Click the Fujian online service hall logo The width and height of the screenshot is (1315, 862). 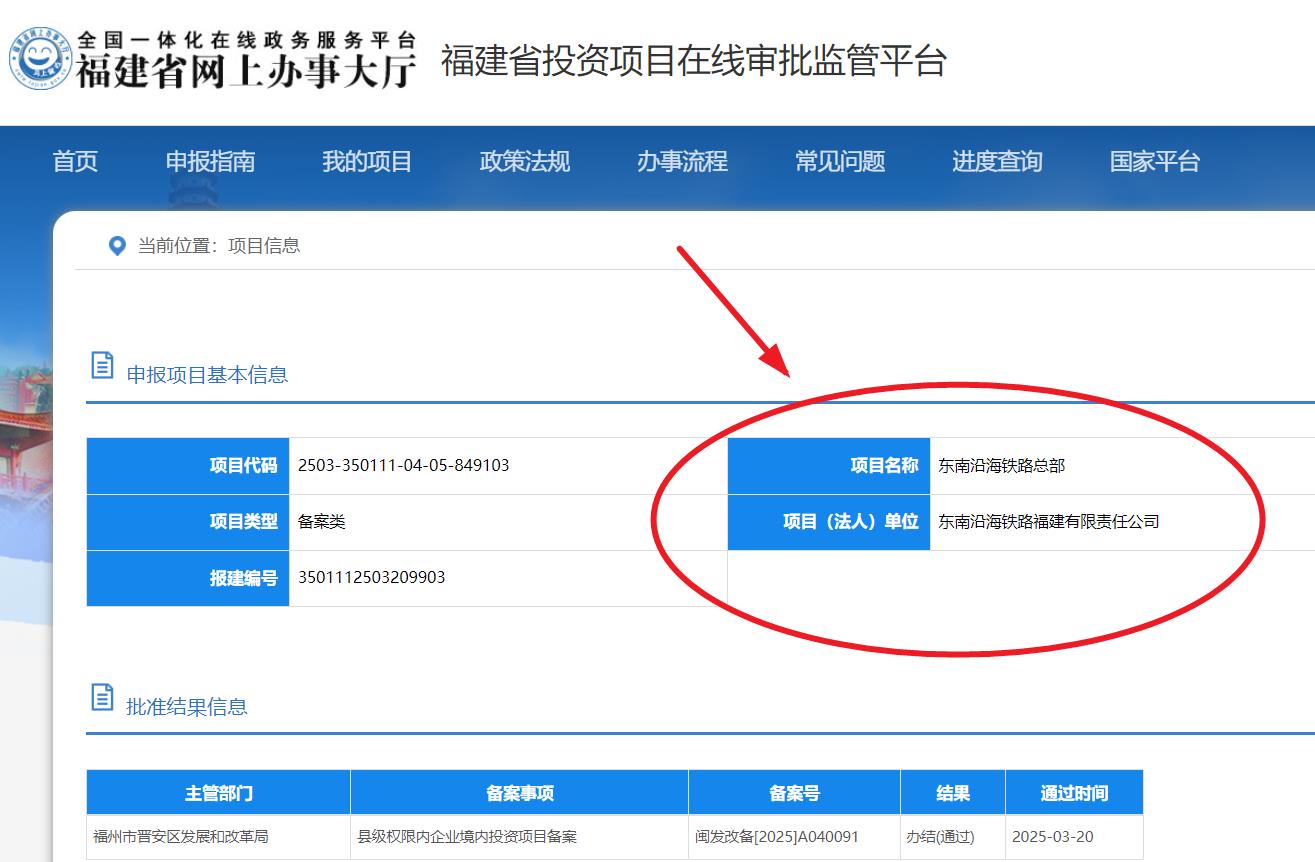click(41, 58)
